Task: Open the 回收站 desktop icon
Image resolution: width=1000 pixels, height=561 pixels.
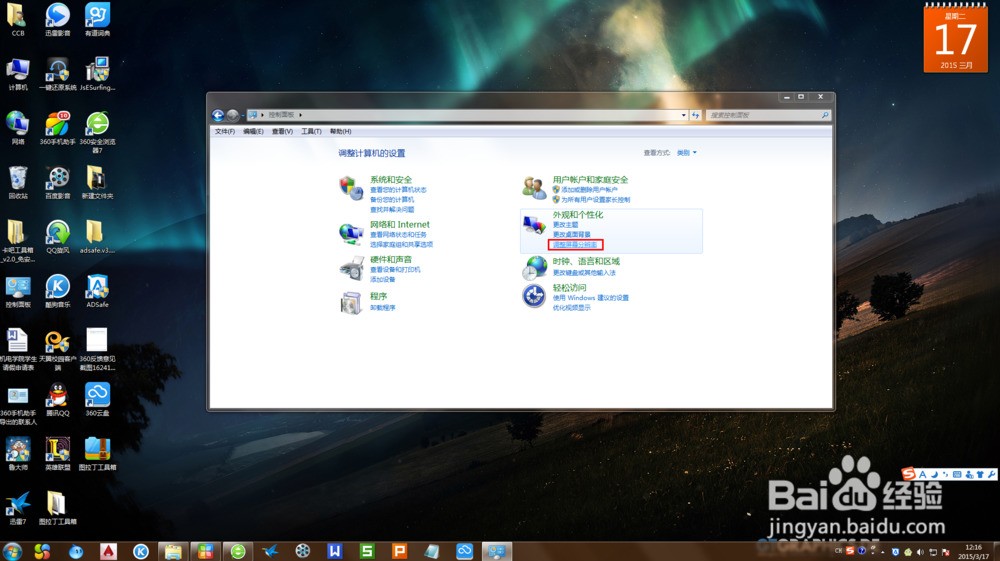Action: [18, 180]
